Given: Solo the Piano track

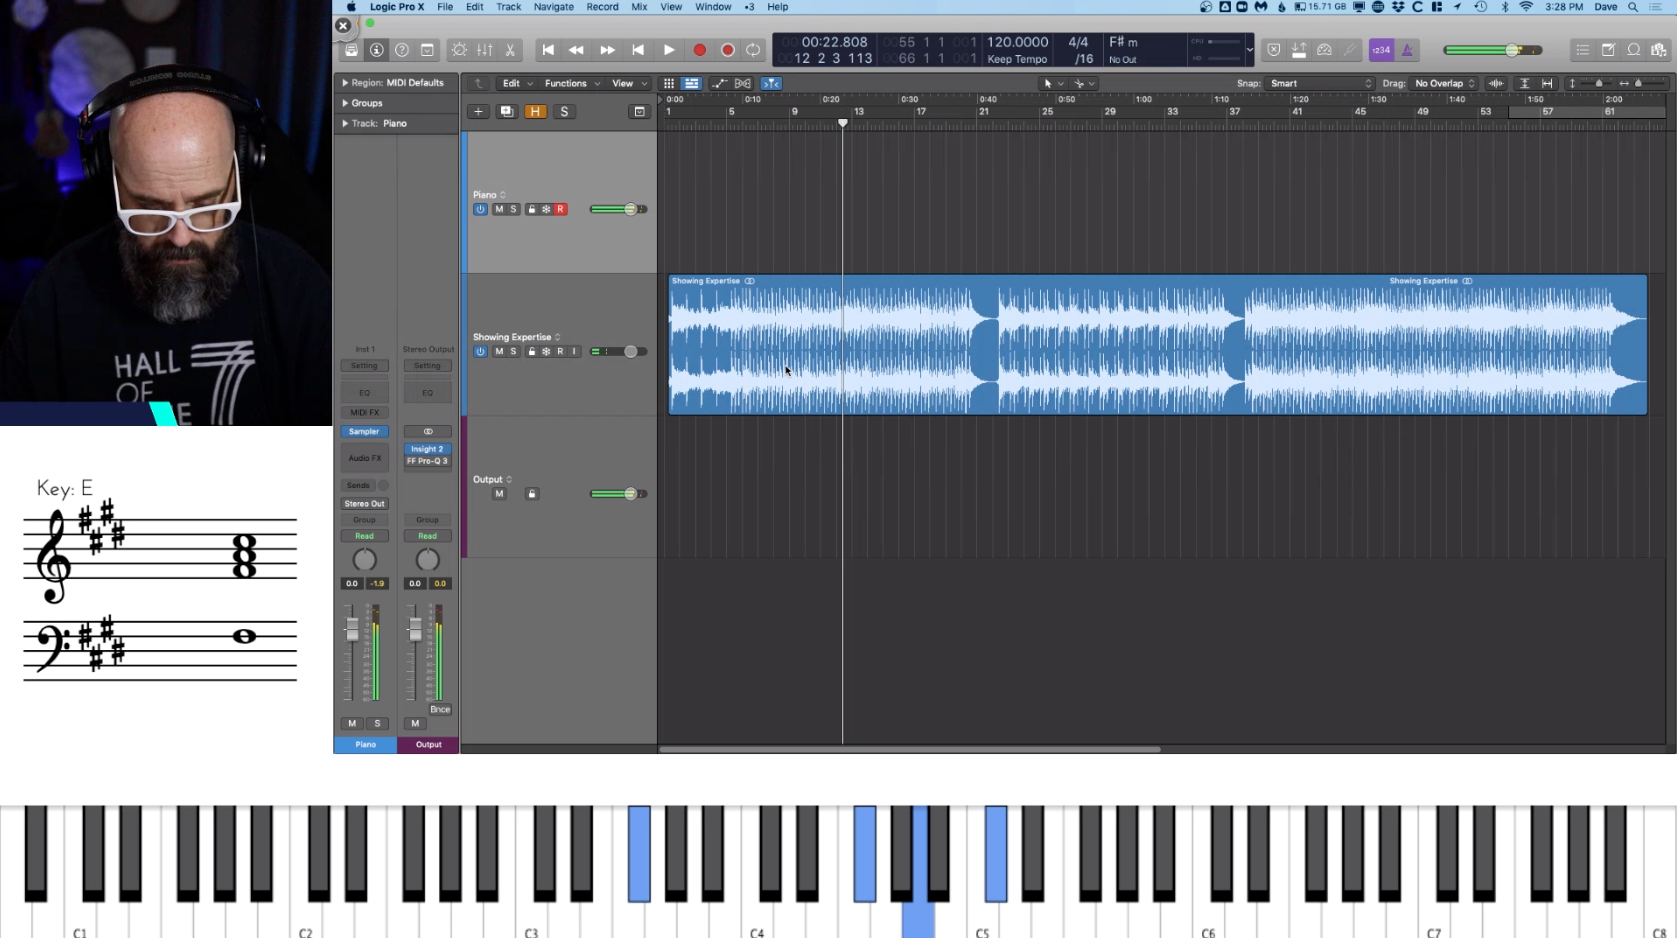Looking at the screenshot, I should 513,210.
